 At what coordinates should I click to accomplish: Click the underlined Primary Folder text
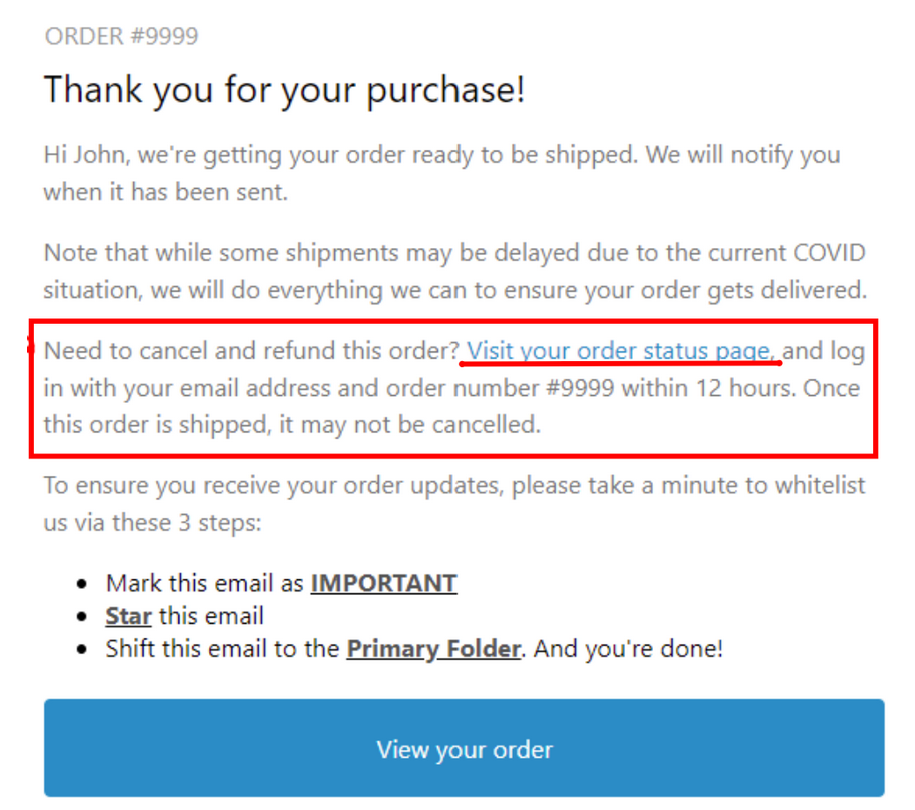pyautogui.click(x=434, y=649)
